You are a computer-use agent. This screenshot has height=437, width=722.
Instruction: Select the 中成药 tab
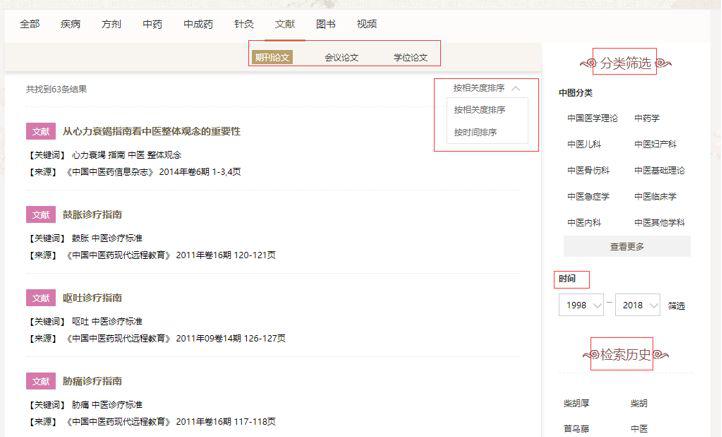tap(198, 23)
